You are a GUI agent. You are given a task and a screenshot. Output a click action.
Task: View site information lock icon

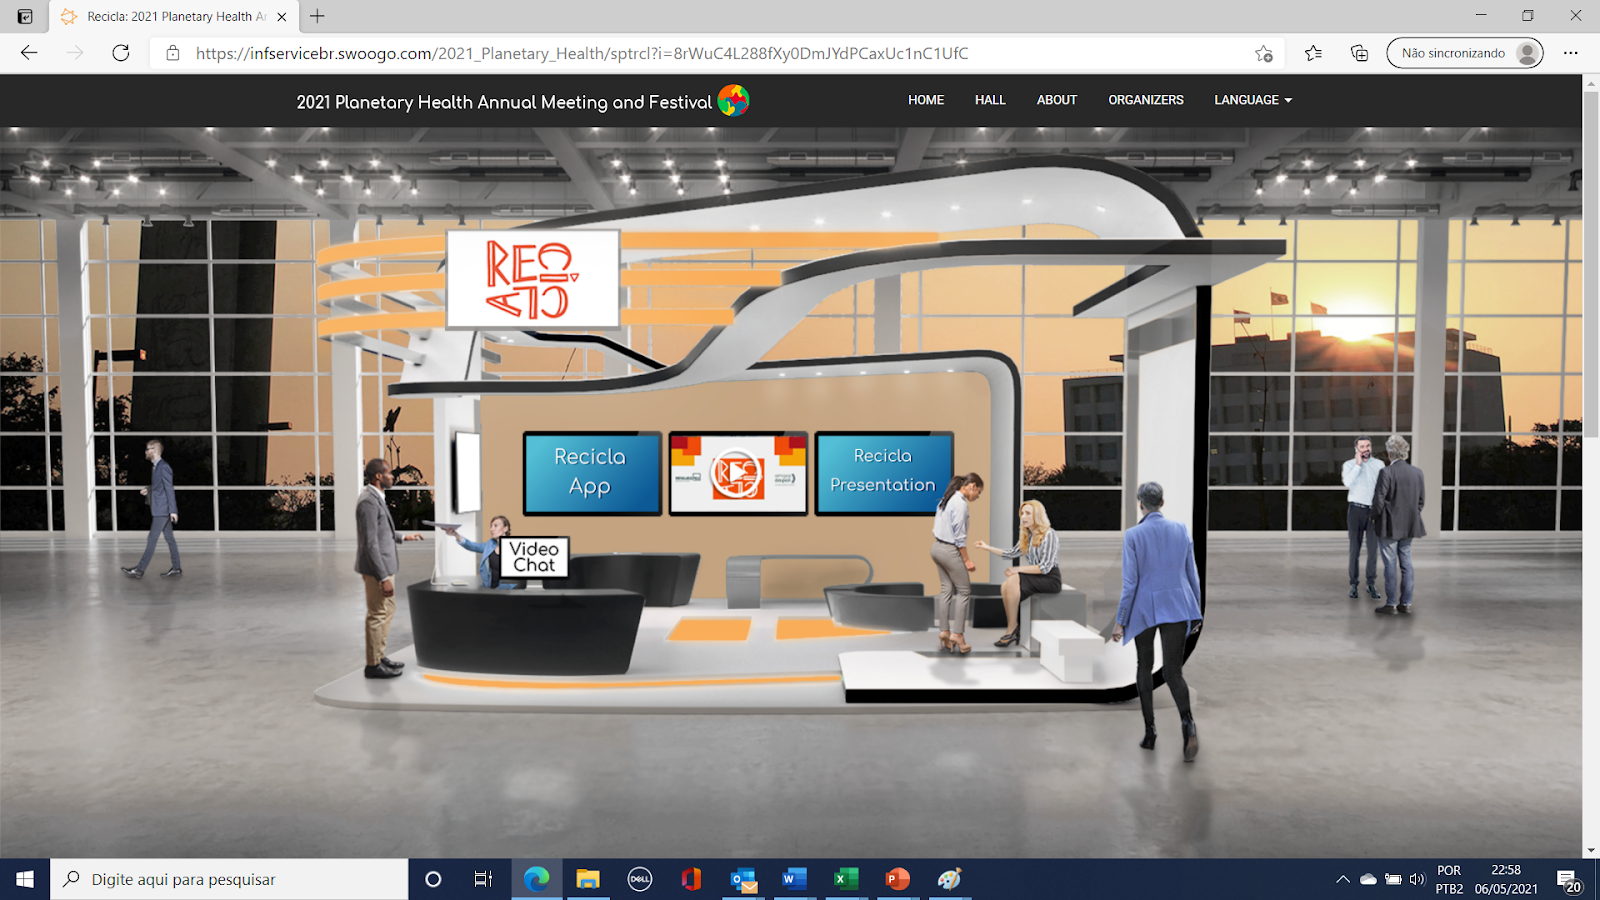coord(173,53)
